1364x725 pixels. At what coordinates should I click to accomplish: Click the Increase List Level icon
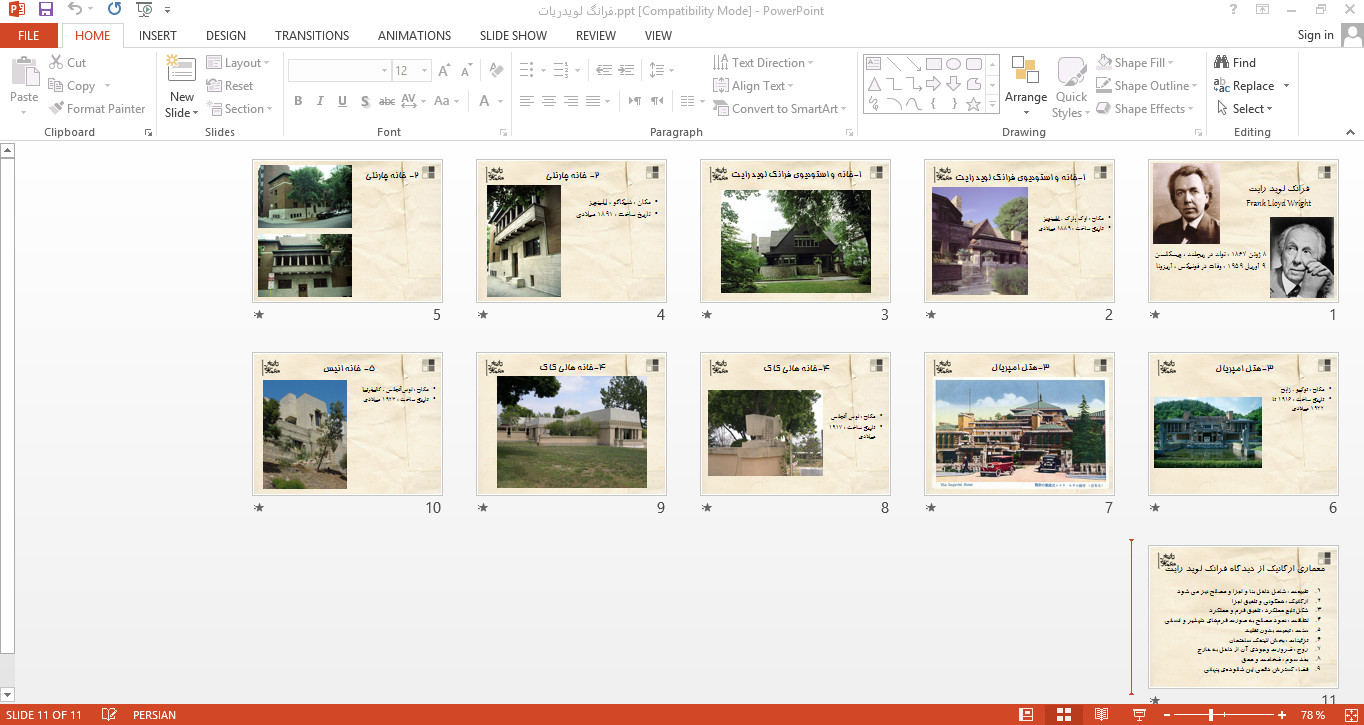[626, 71]
